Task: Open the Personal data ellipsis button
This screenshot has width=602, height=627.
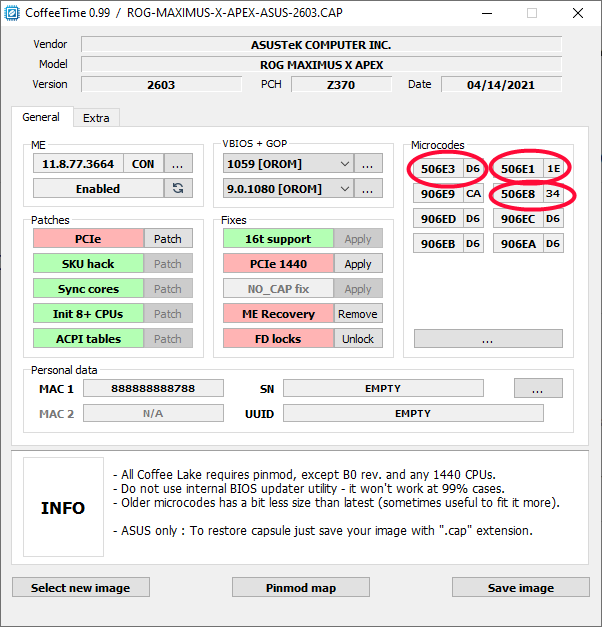Action: pos(538,388)
